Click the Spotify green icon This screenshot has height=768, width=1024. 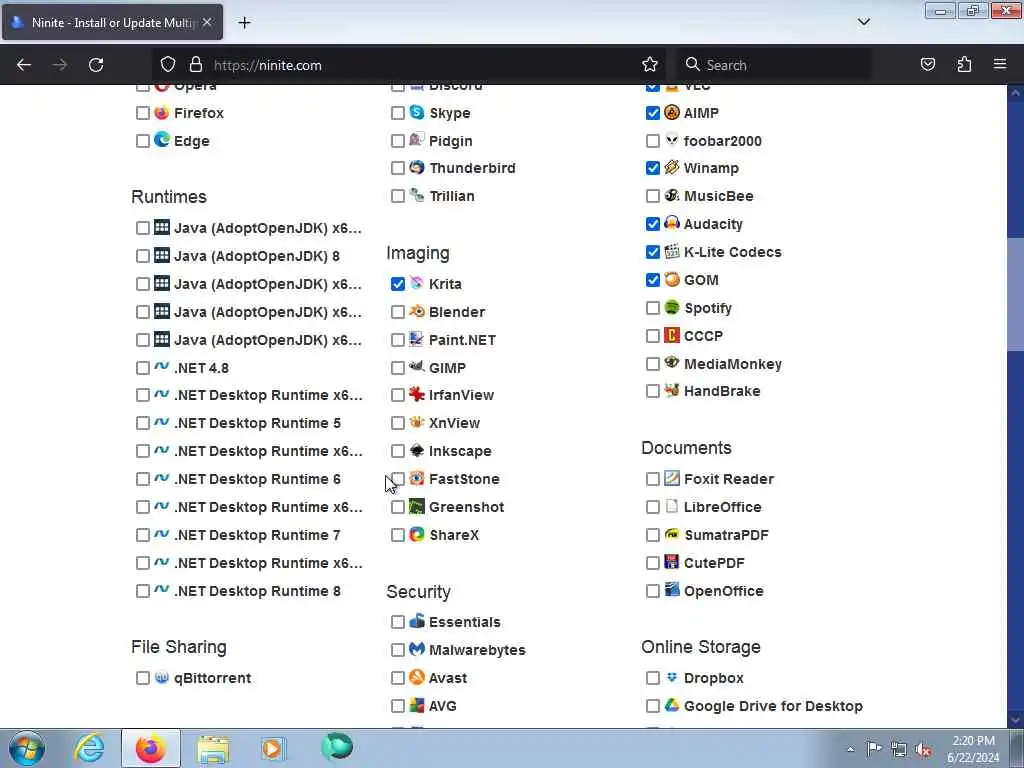point(672,307)
